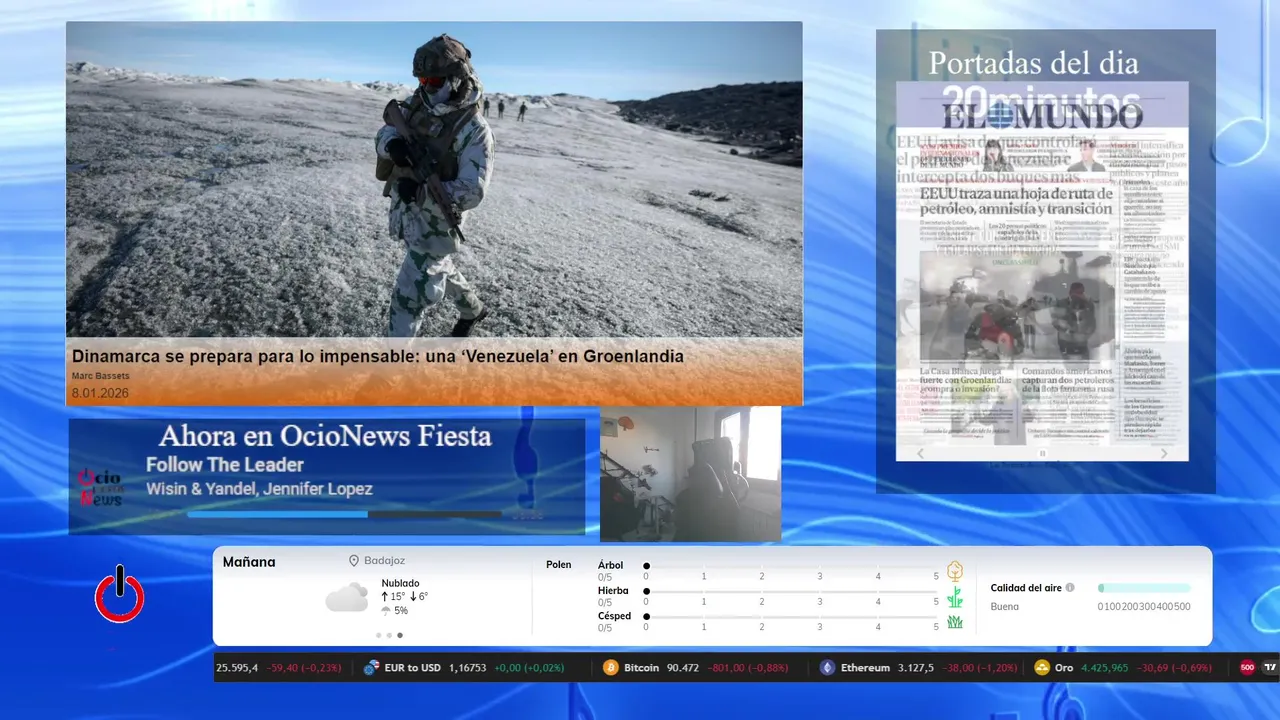The width and height of the screenshot is (1280, 720).
Task: Click the tree pollen icon beside Árbol
Action: pos(955,571)
